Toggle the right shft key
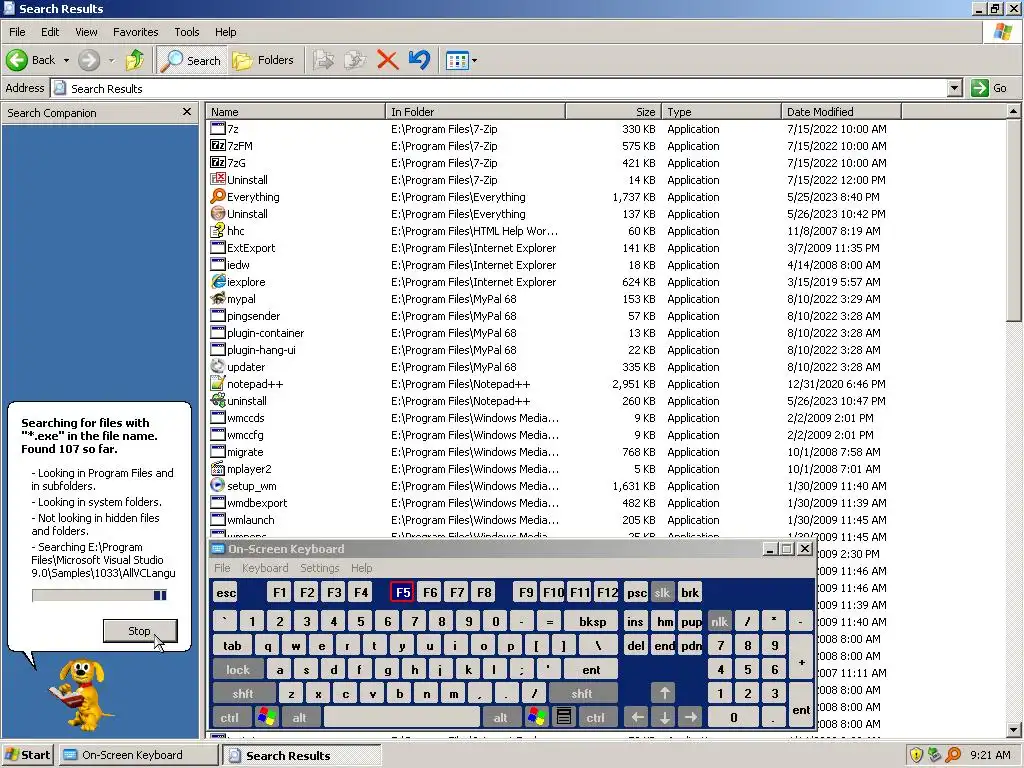Image resolution: width=1024 pixels, height=768 pixels. (582, 694)
